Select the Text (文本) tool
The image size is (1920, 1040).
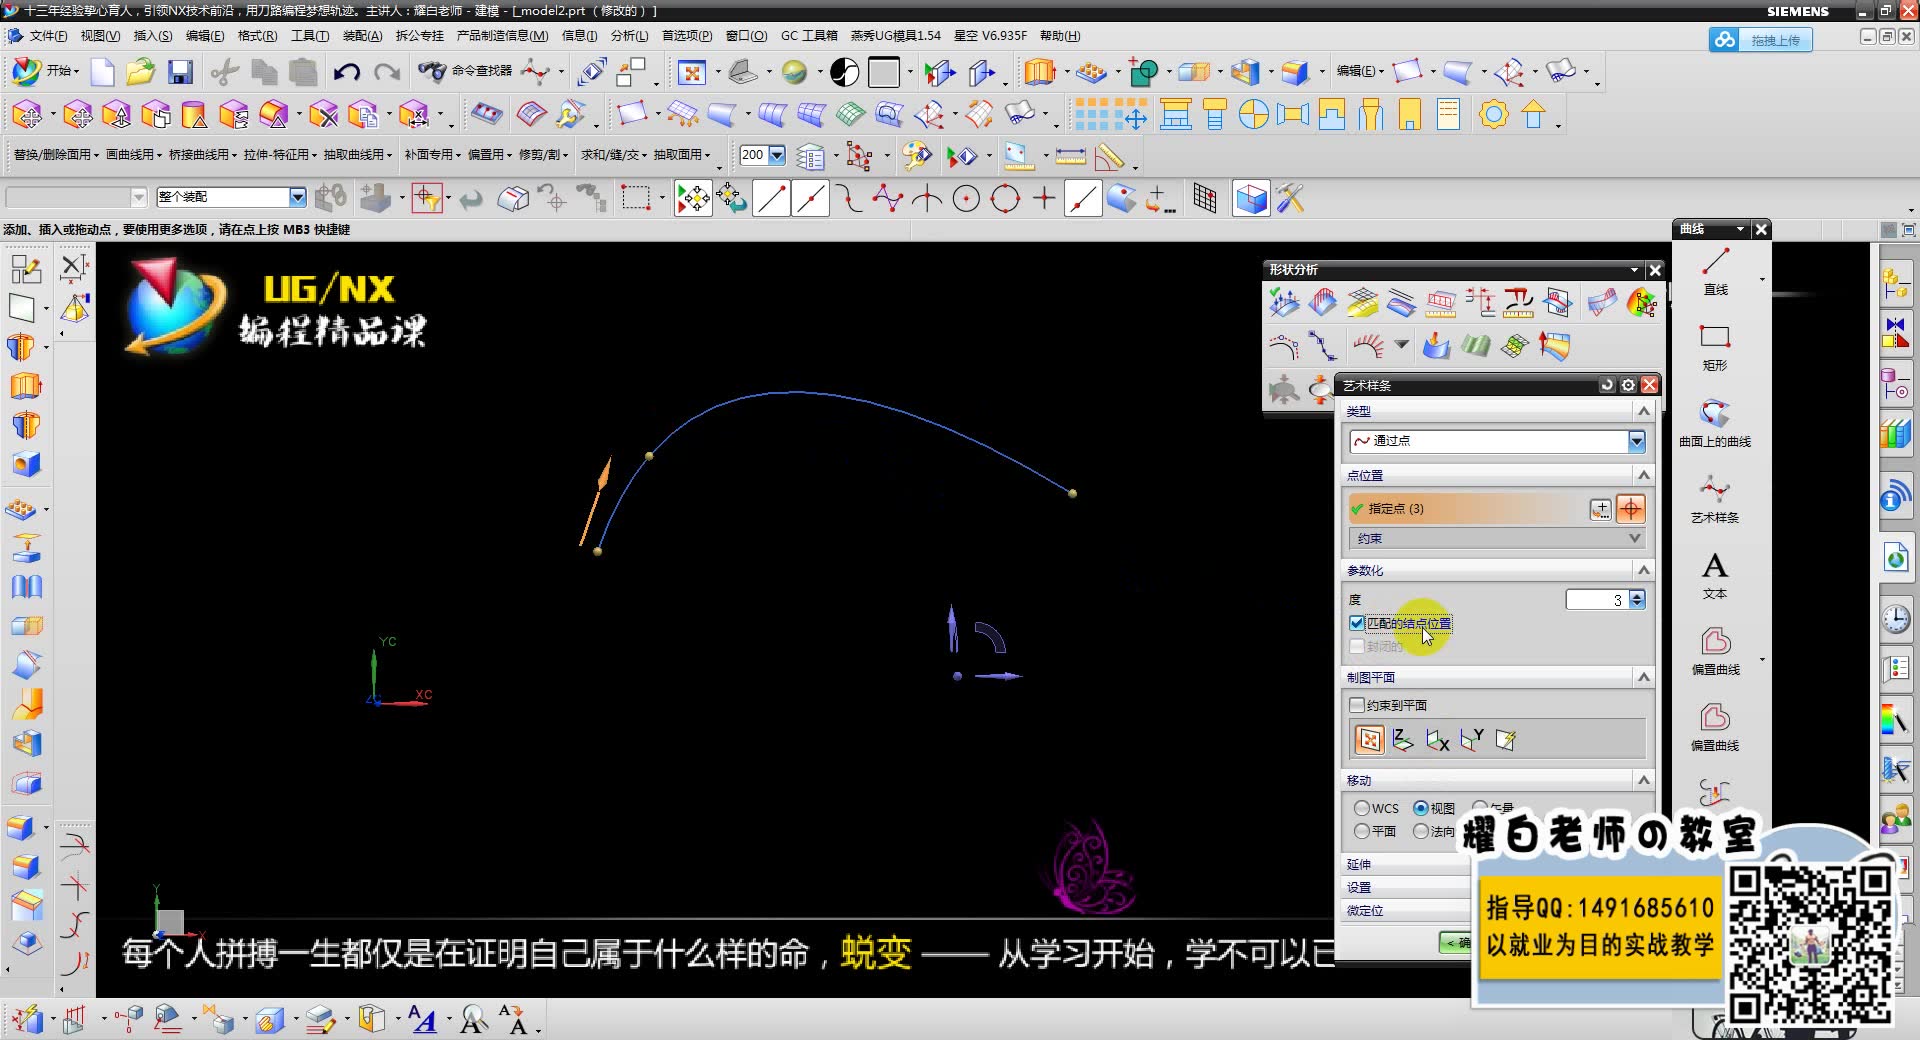[1715, 575]
